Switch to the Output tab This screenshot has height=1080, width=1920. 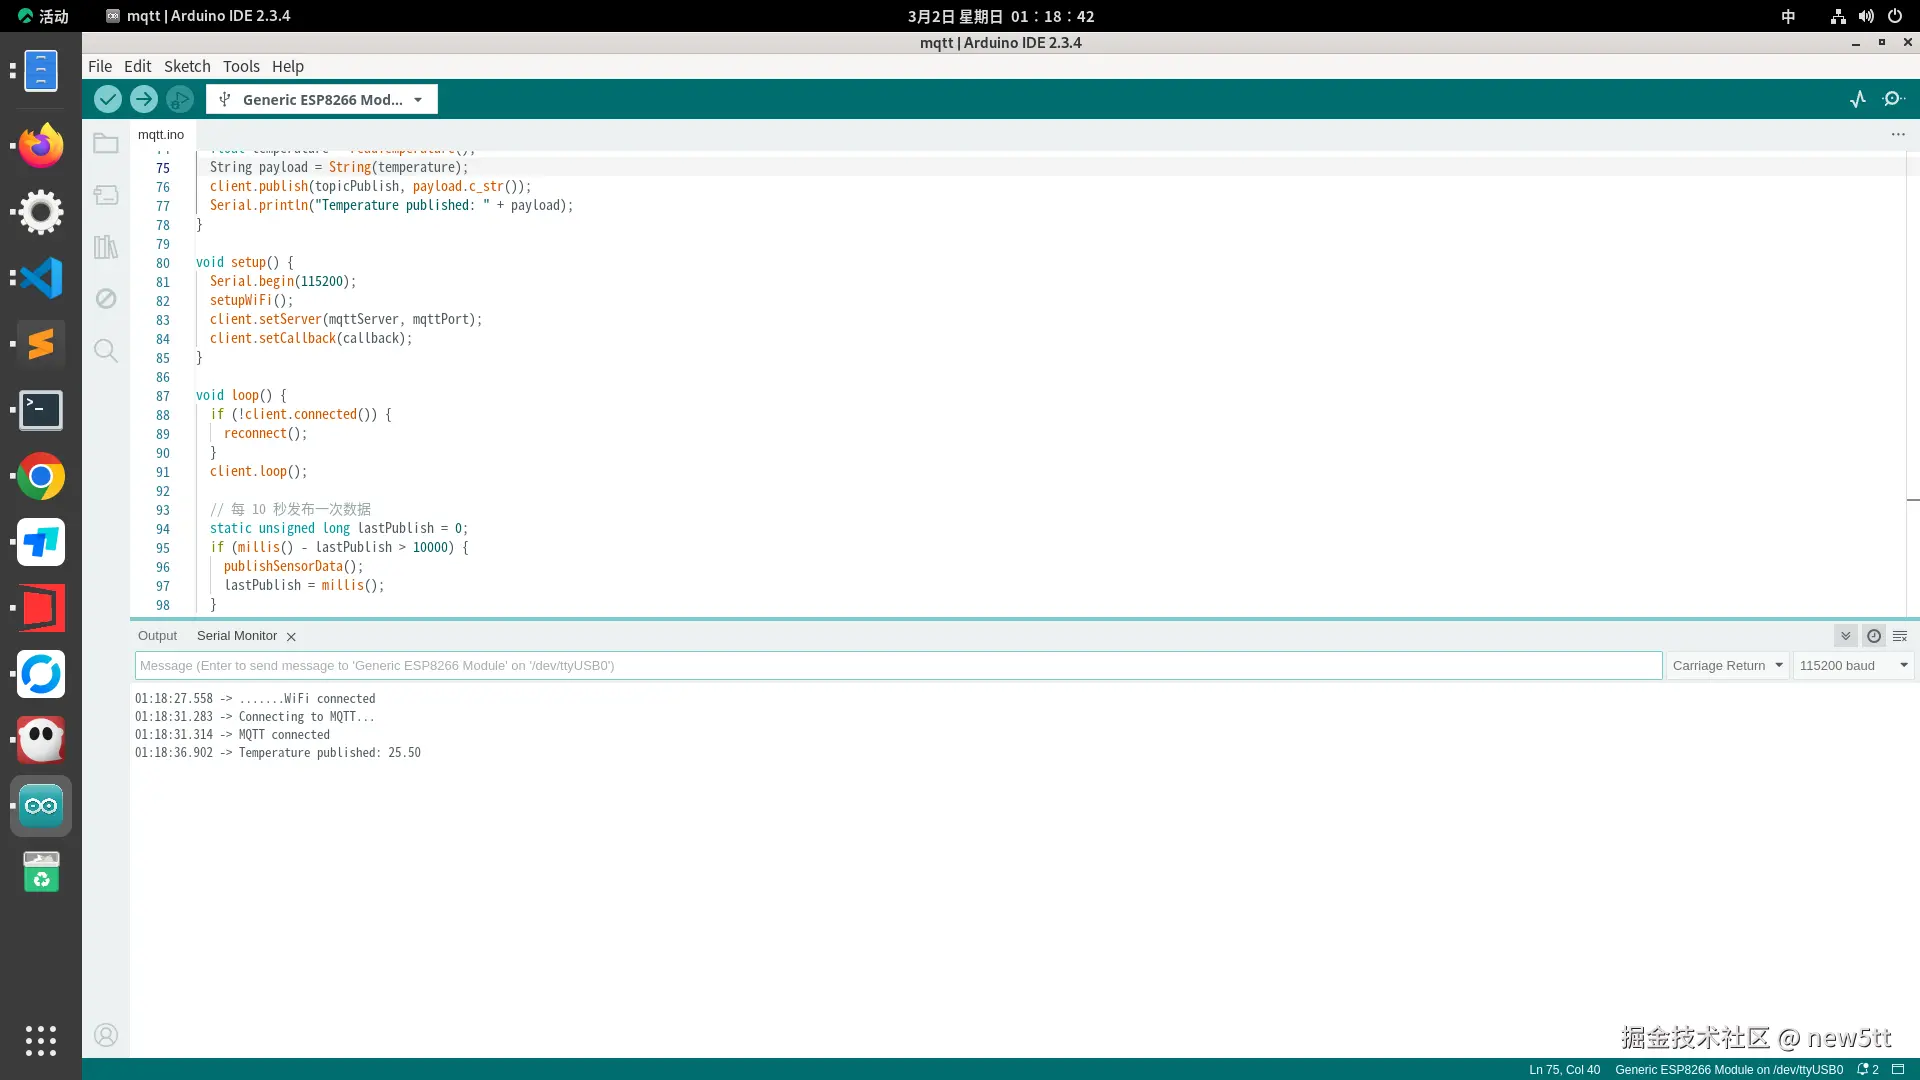(x=157, y=636)
